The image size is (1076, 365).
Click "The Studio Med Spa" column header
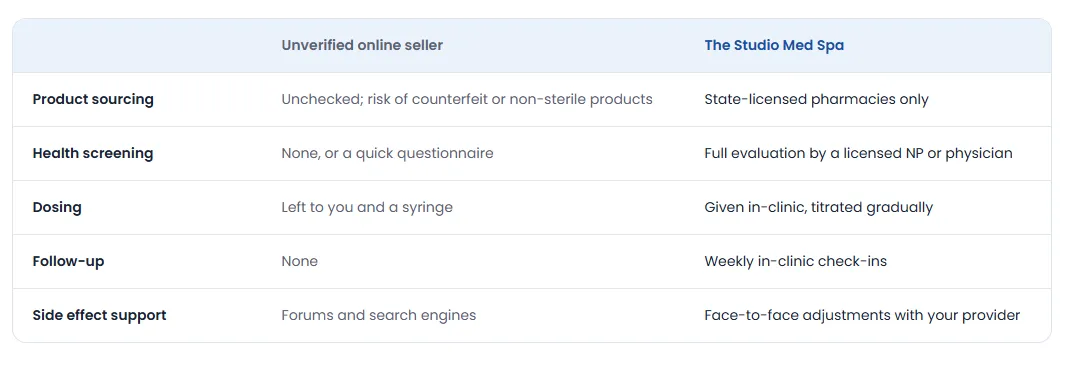(x=774, y=45)
